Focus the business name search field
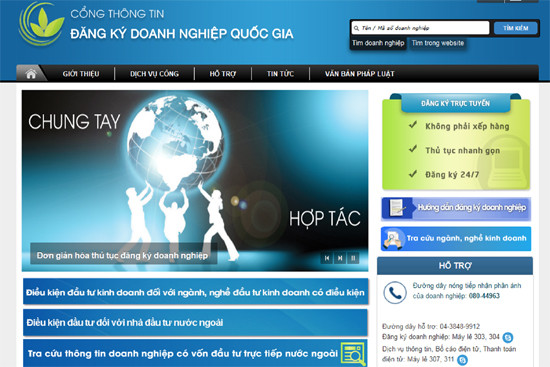 (x=420, y=28)
